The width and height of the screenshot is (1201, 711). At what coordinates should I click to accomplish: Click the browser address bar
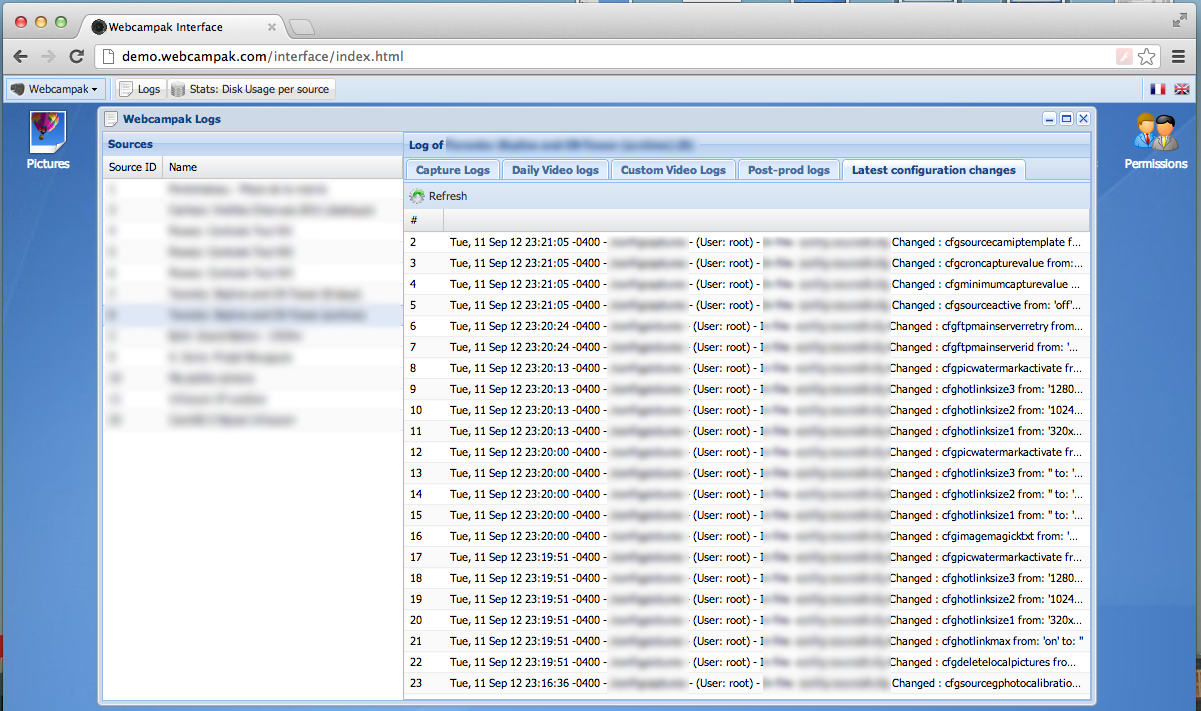coord(600,56)
